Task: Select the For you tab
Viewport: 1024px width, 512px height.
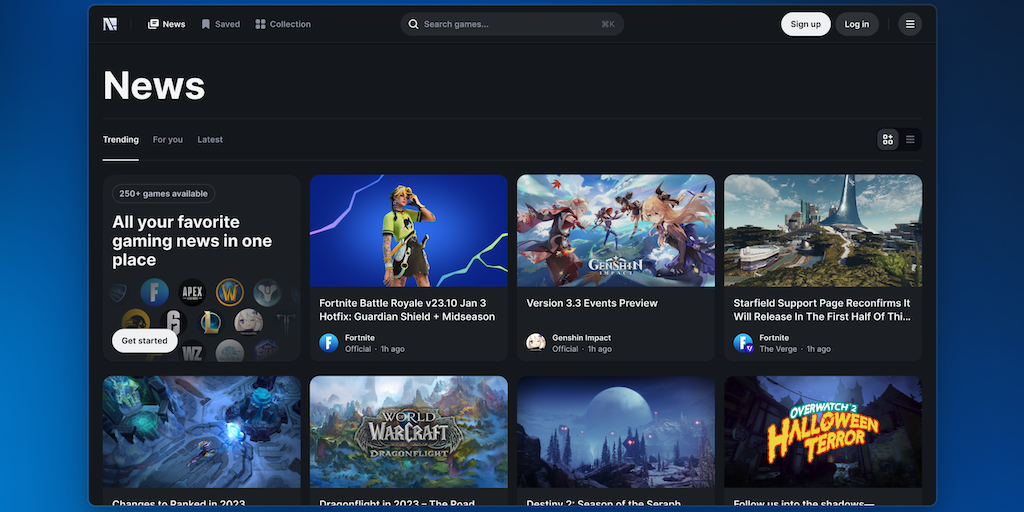Action: coord(168,140)
